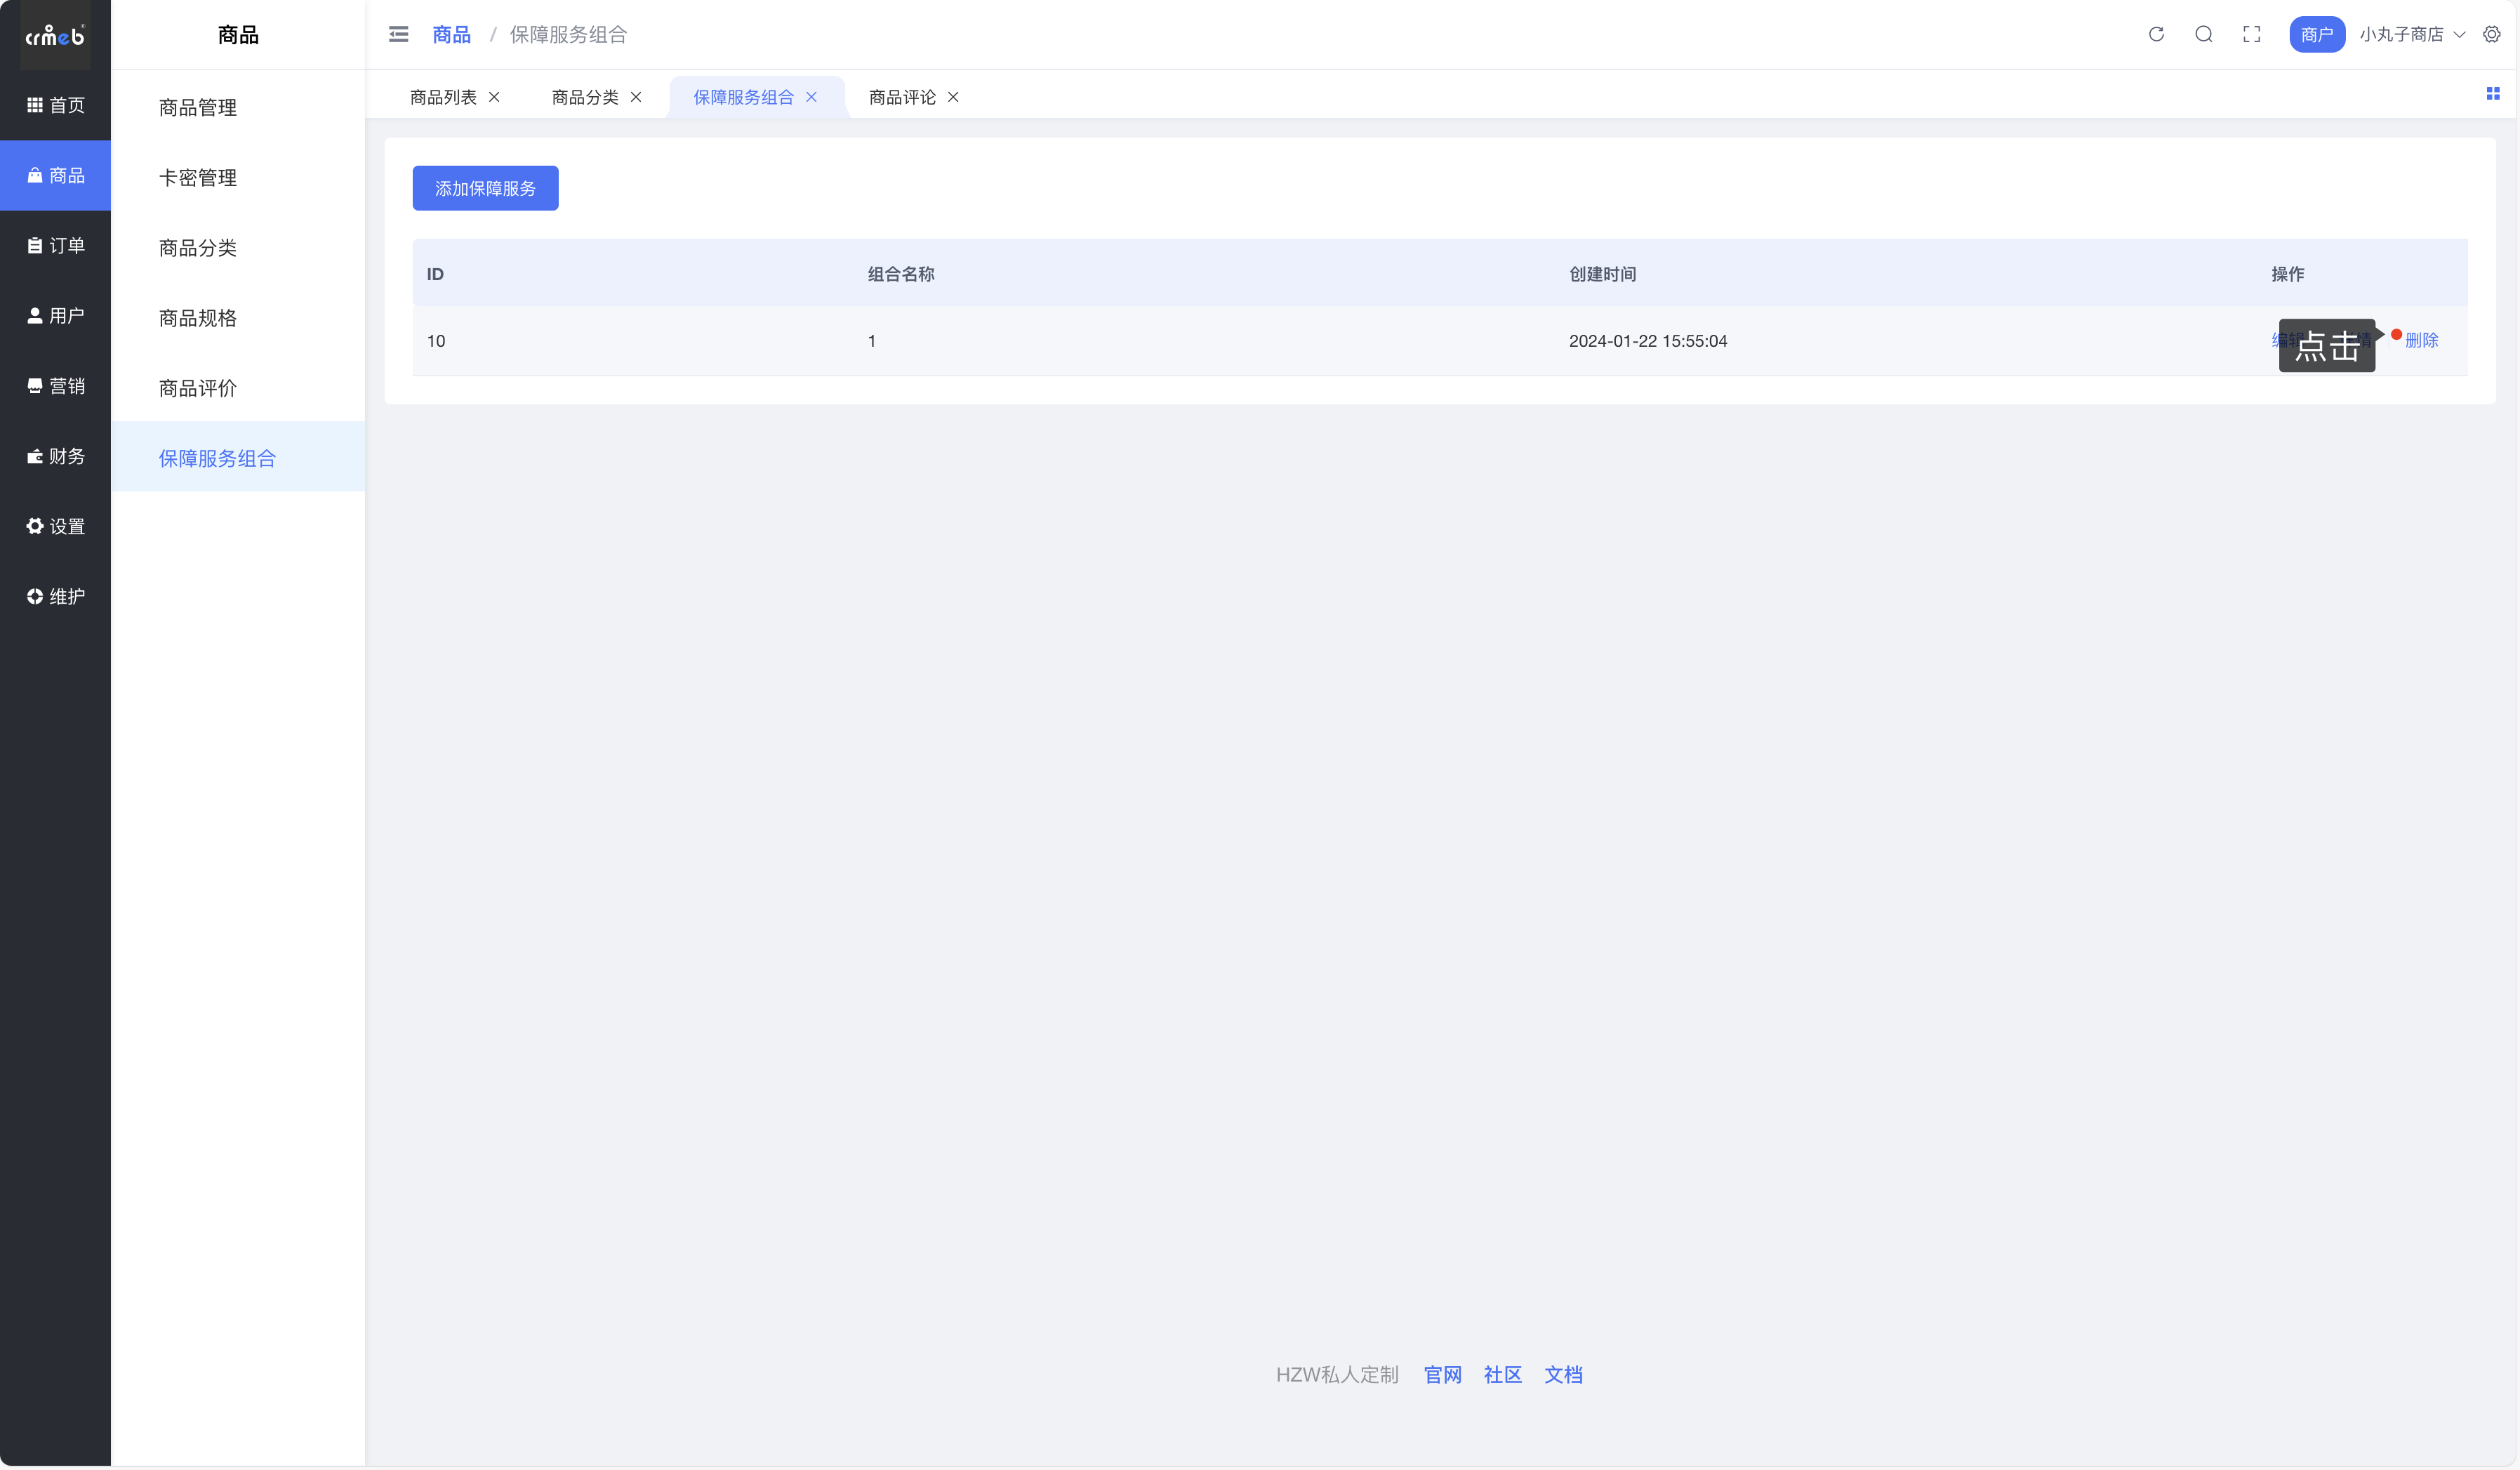Select 商品规格 submenu item
This screenshot has height=1470, width=2520.
pyautogui.click(x=198, y=318)
